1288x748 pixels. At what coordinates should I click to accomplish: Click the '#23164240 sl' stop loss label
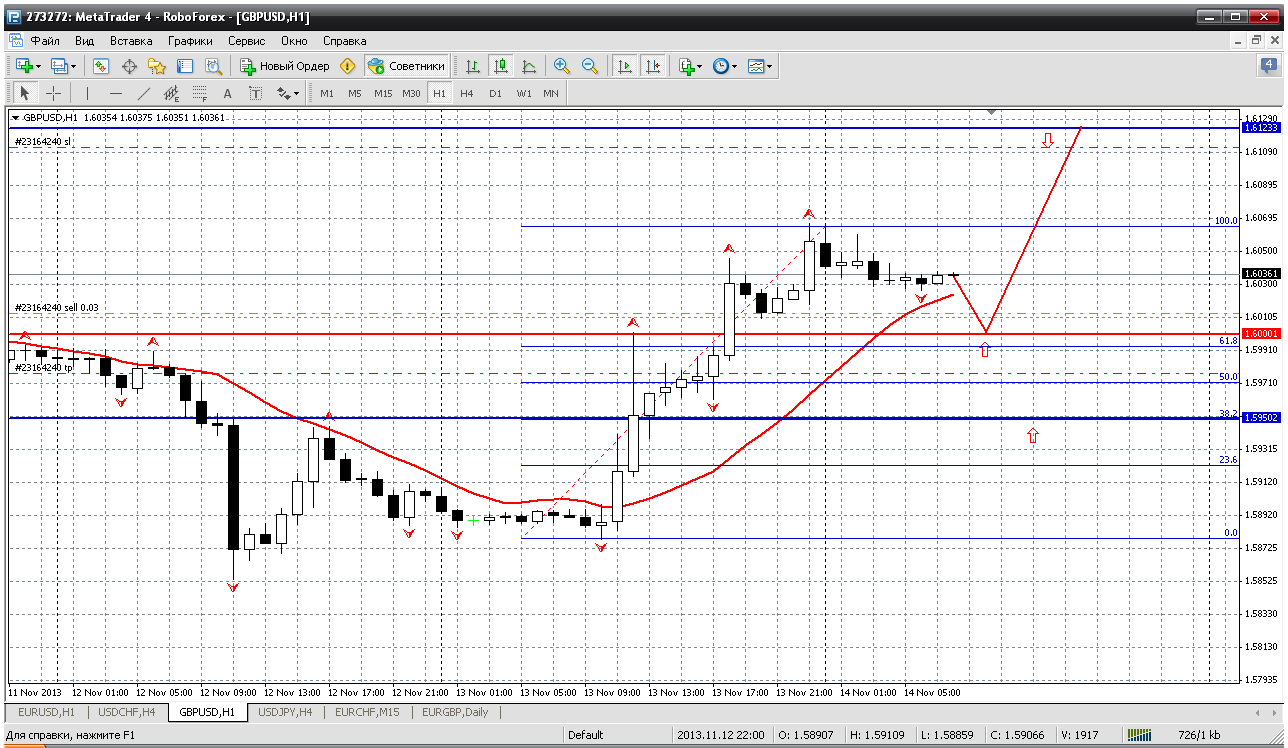tap(42, 142)
